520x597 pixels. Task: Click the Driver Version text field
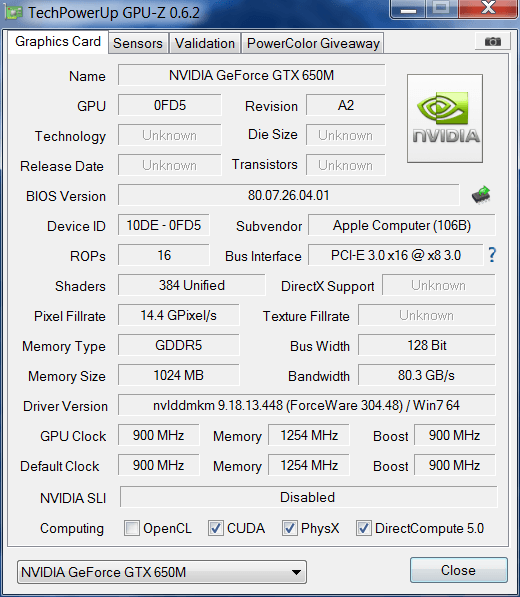306,405
